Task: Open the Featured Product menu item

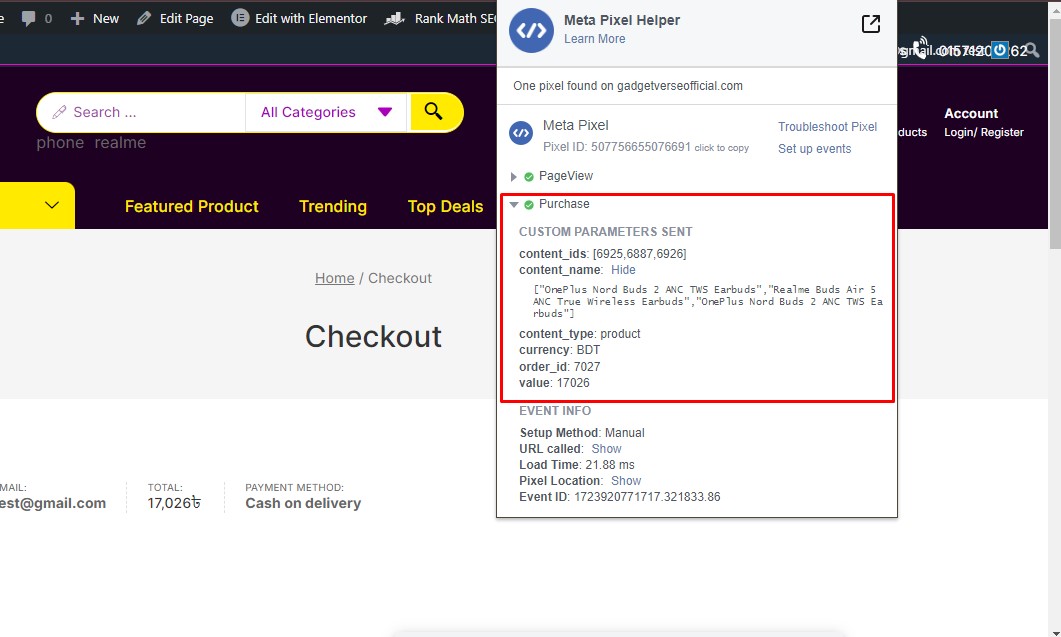Action: [x=191, y=206]
